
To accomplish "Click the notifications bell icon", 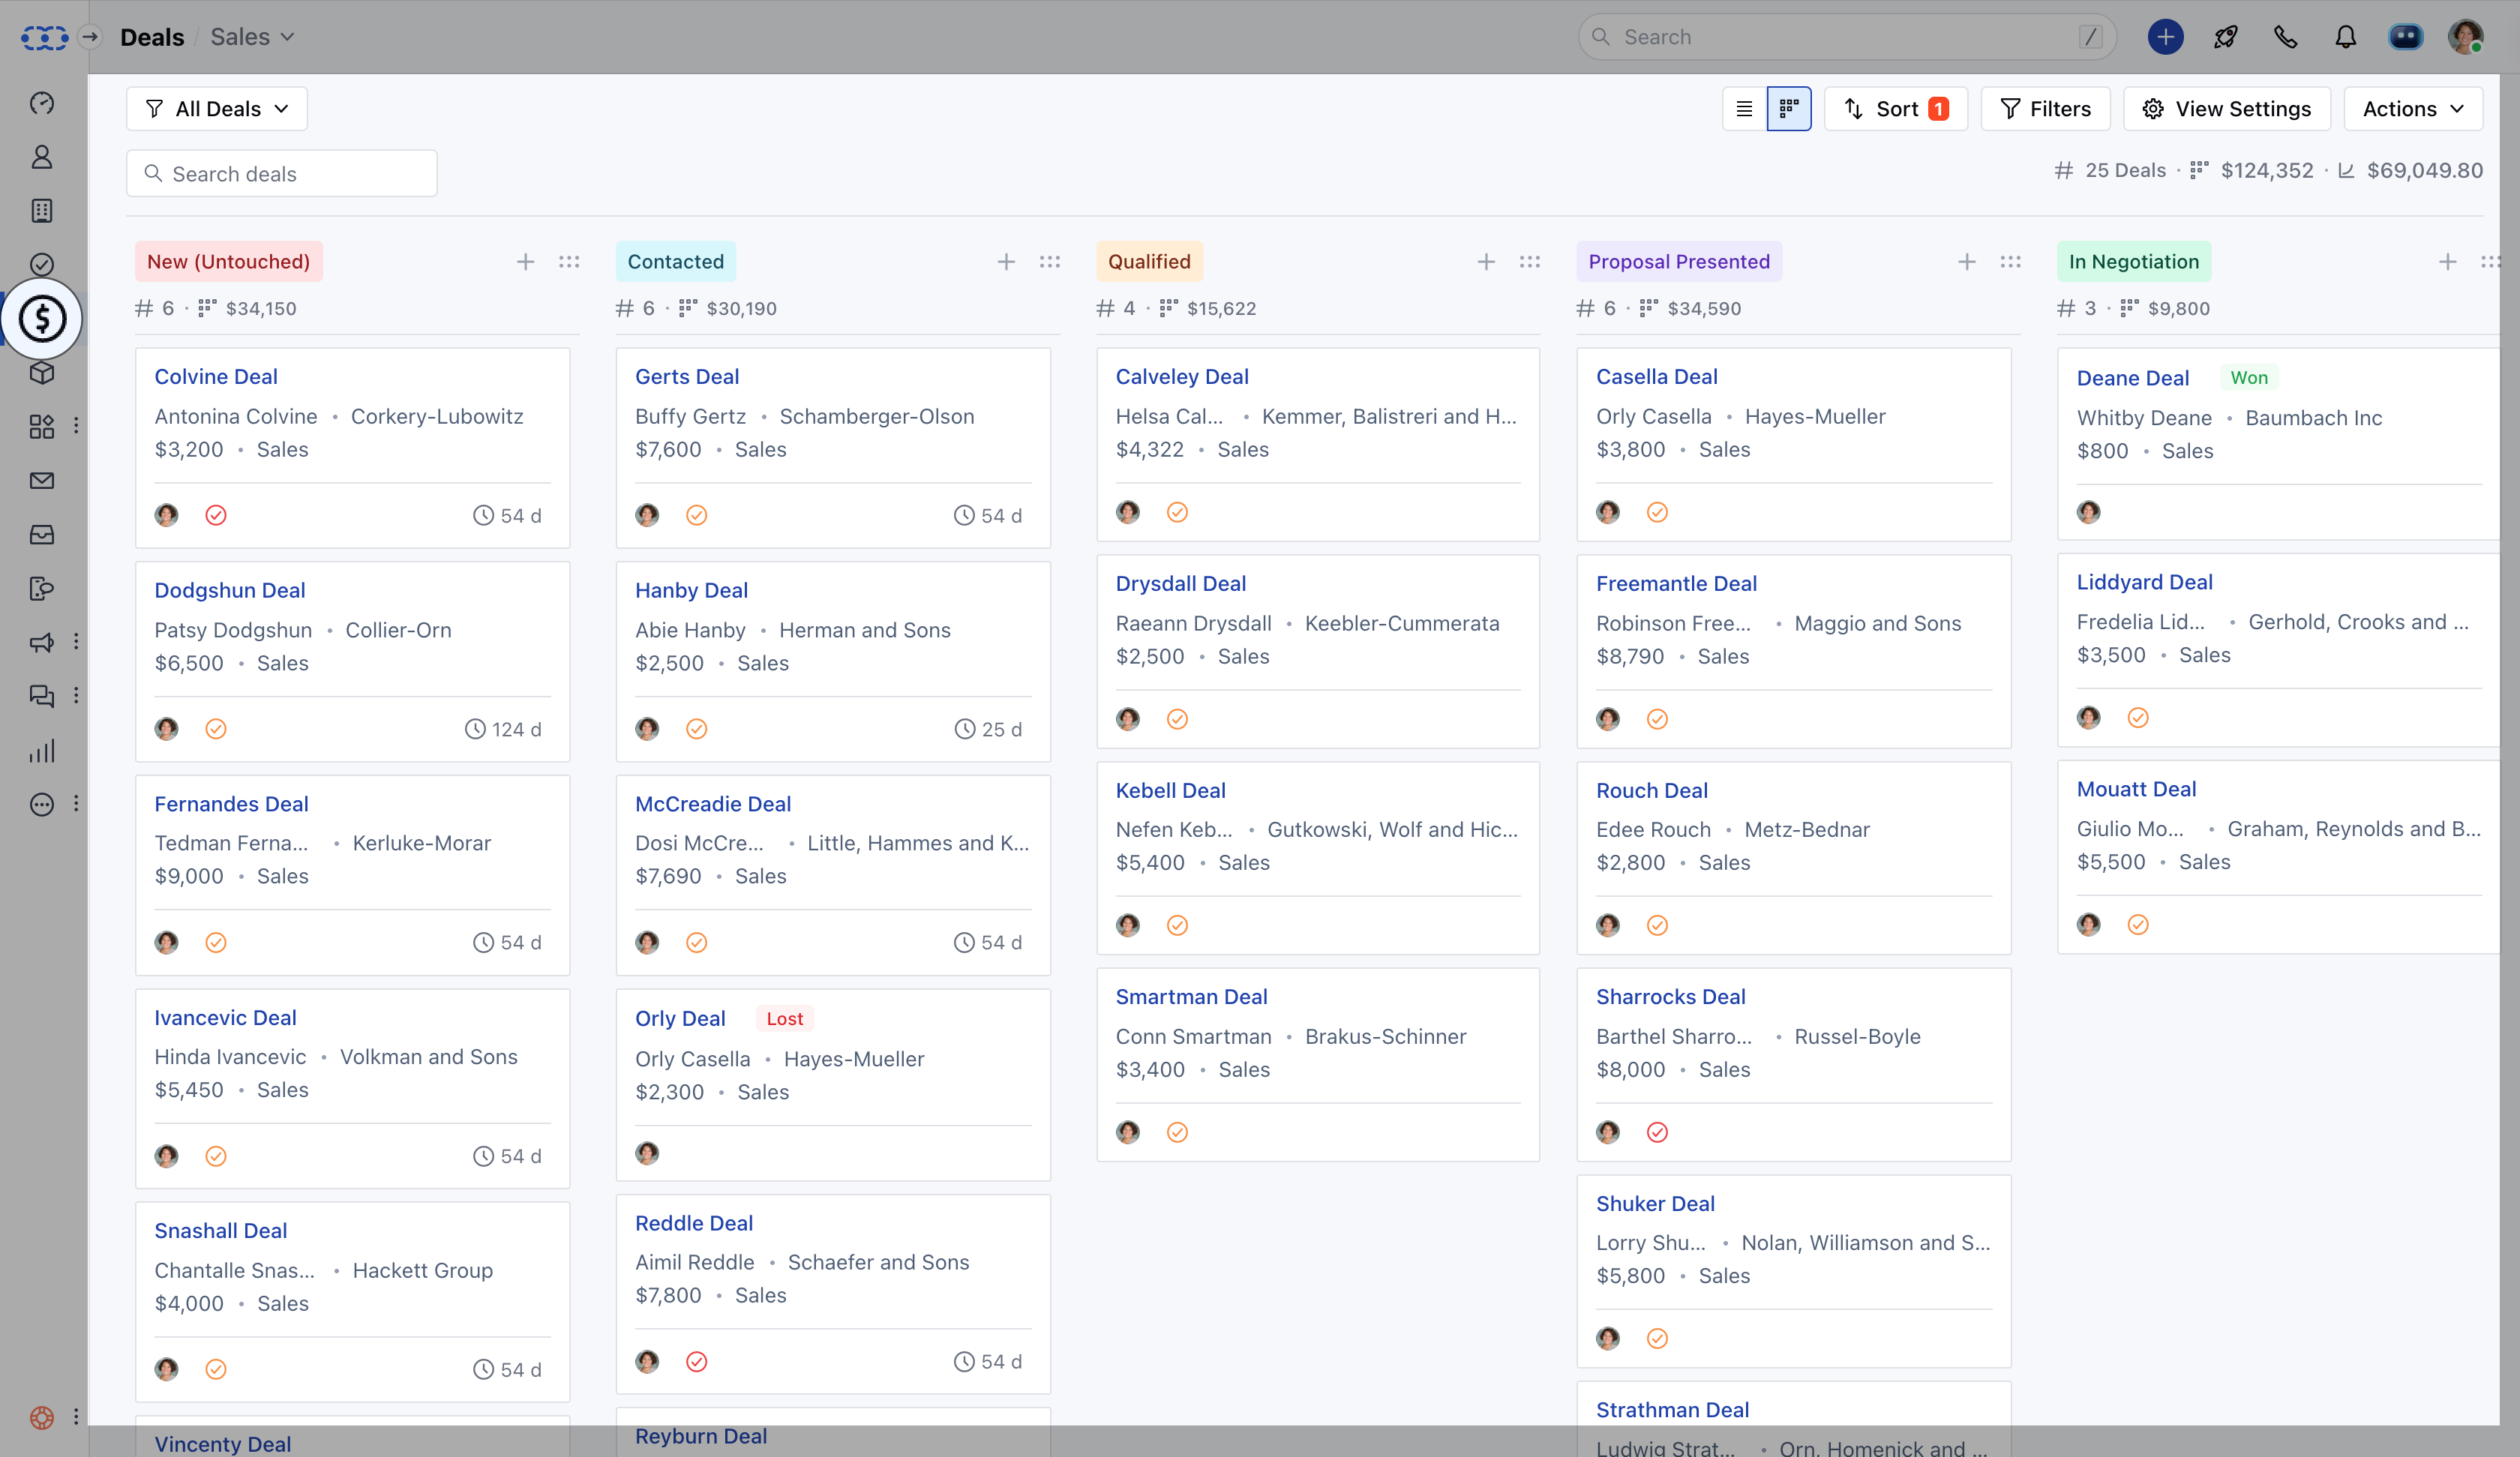I will 2344,37.
